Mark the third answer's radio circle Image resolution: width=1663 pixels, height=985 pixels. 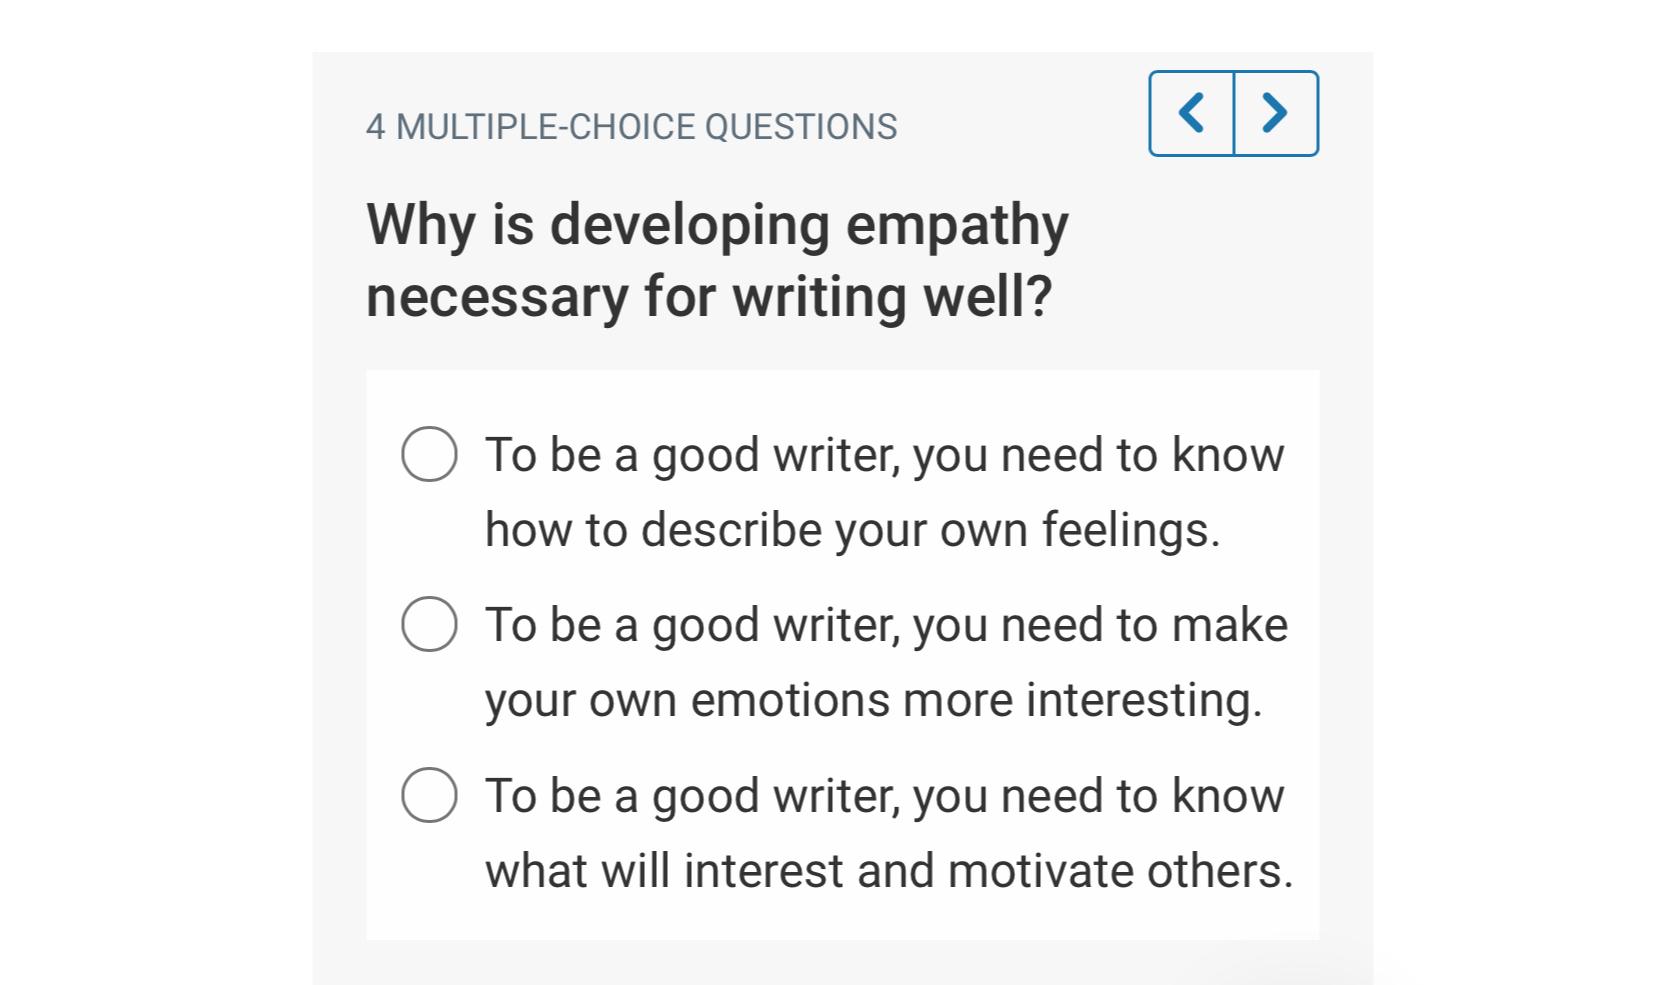429,797
